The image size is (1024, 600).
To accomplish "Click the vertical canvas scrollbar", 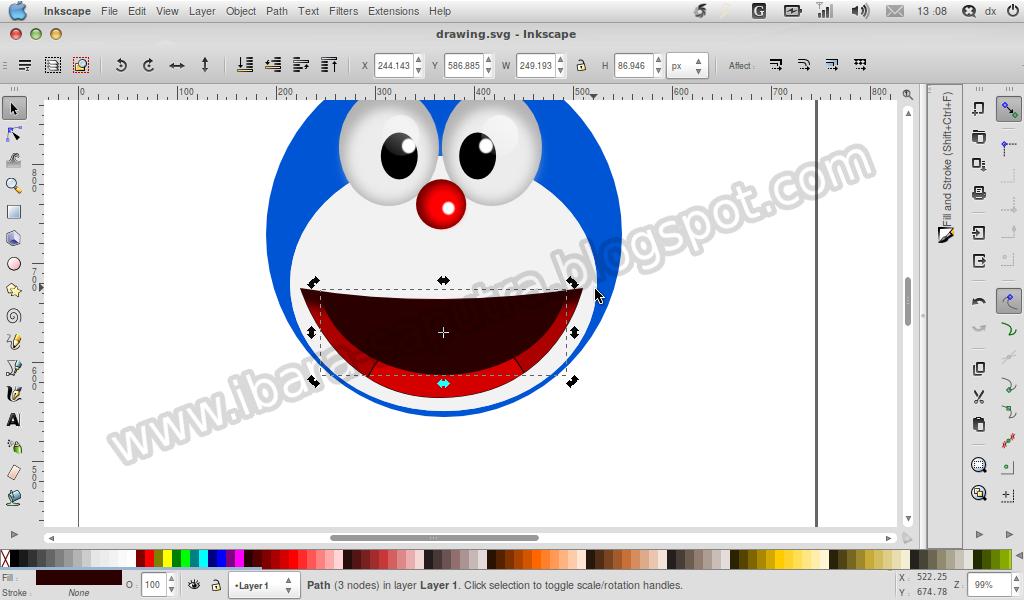I will tap(908, 302).
